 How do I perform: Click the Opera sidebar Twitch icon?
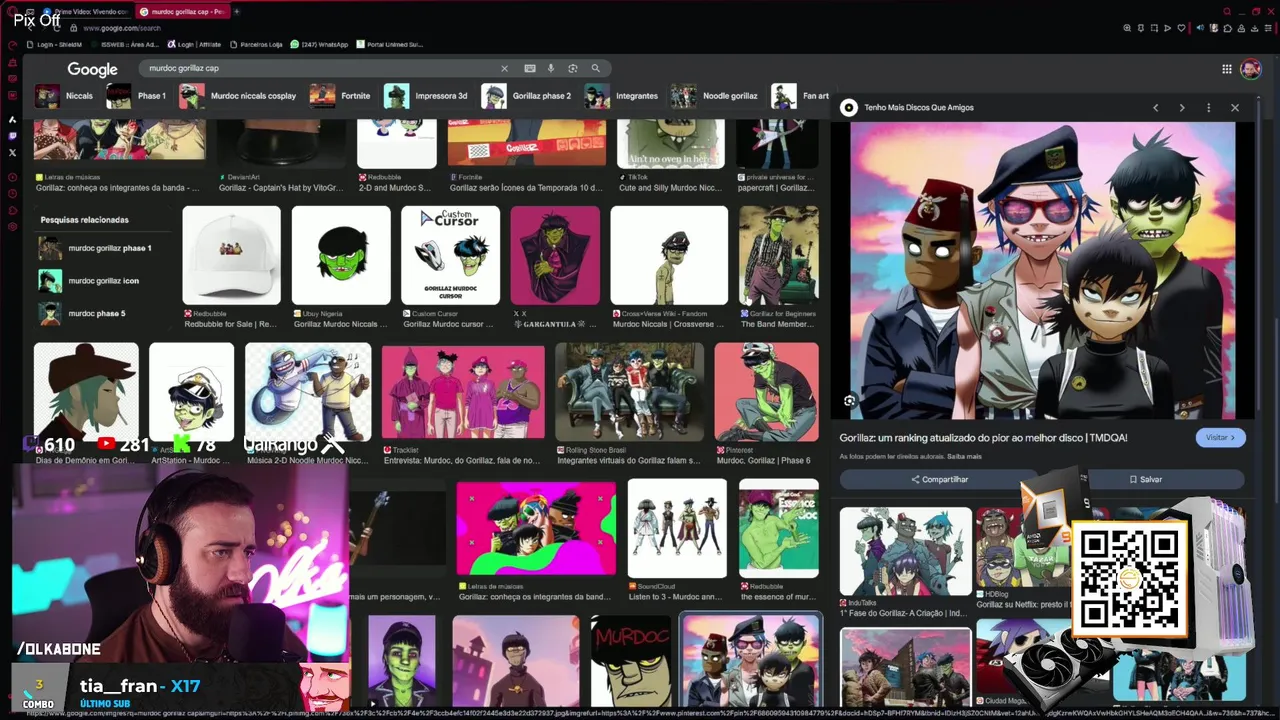[x=12, y=136]
